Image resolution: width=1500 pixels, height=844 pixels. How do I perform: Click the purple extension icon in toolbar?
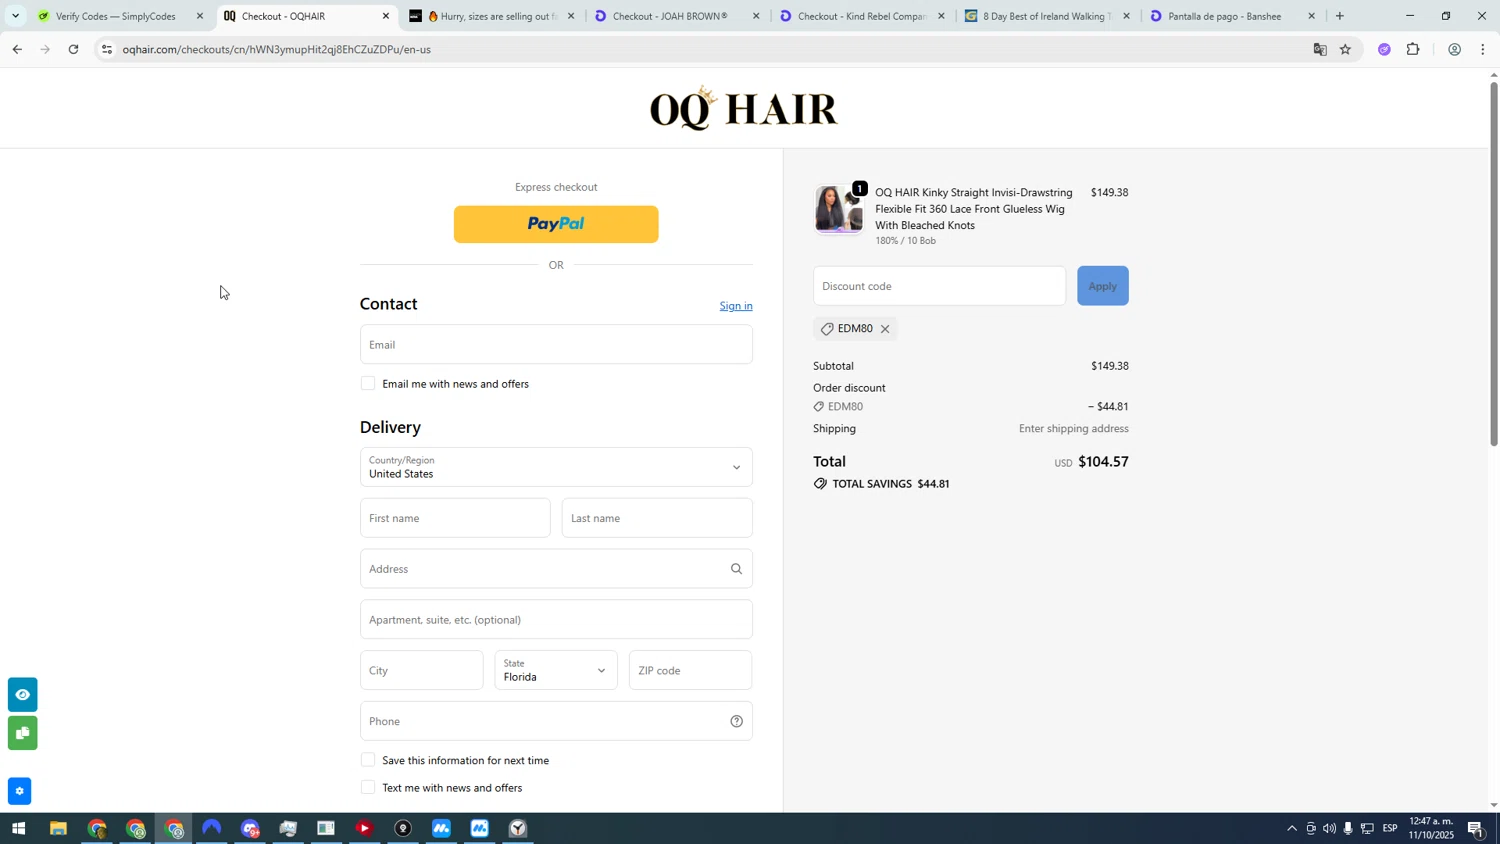click(x=1385, y=49)
